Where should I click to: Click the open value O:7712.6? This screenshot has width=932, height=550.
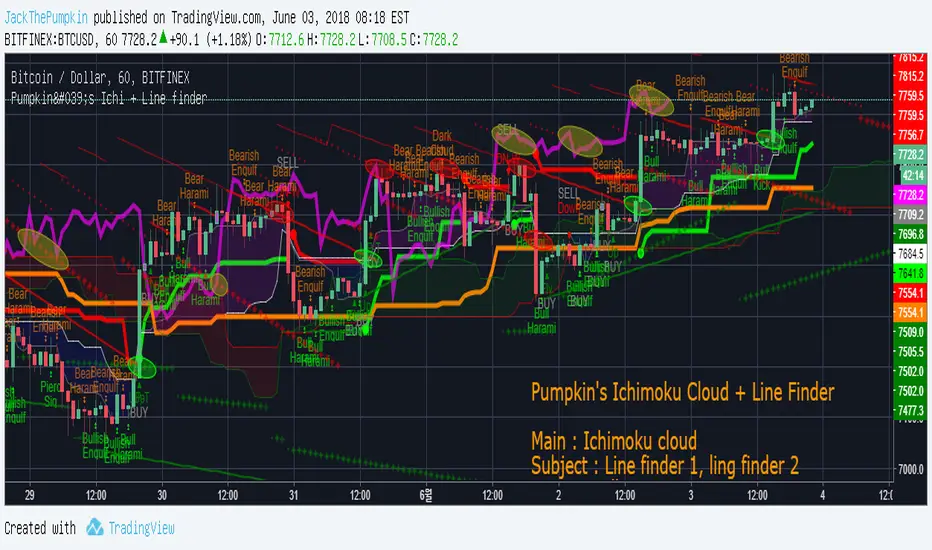coord(280,40)
